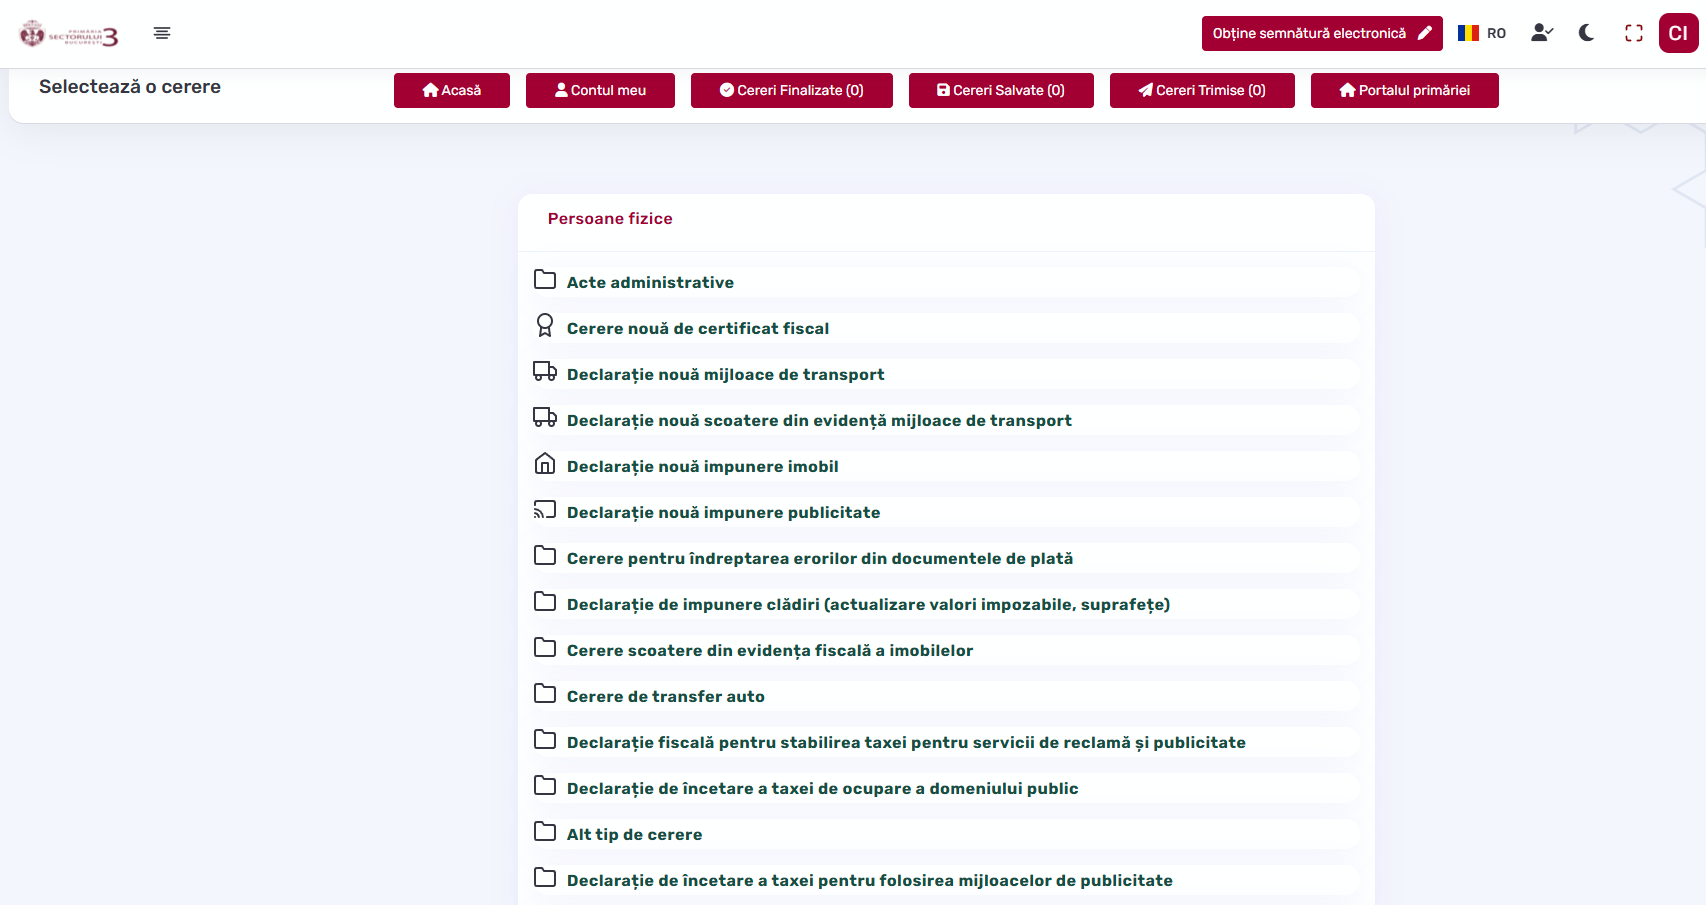Select Cerere de transfer auto
This screenshot has height=905, width=1706.
(x=665, y=696)
